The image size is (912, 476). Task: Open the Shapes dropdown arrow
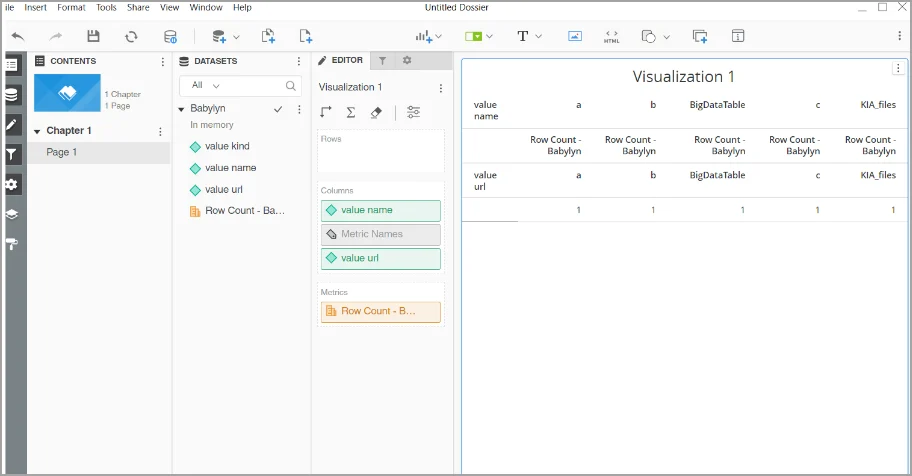[x=667, y=37]
